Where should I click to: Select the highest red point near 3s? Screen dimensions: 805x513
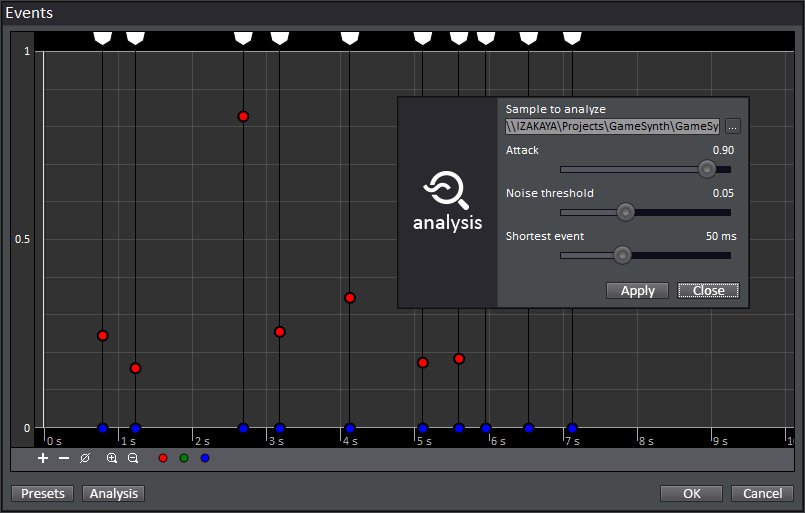click(243, 116)
